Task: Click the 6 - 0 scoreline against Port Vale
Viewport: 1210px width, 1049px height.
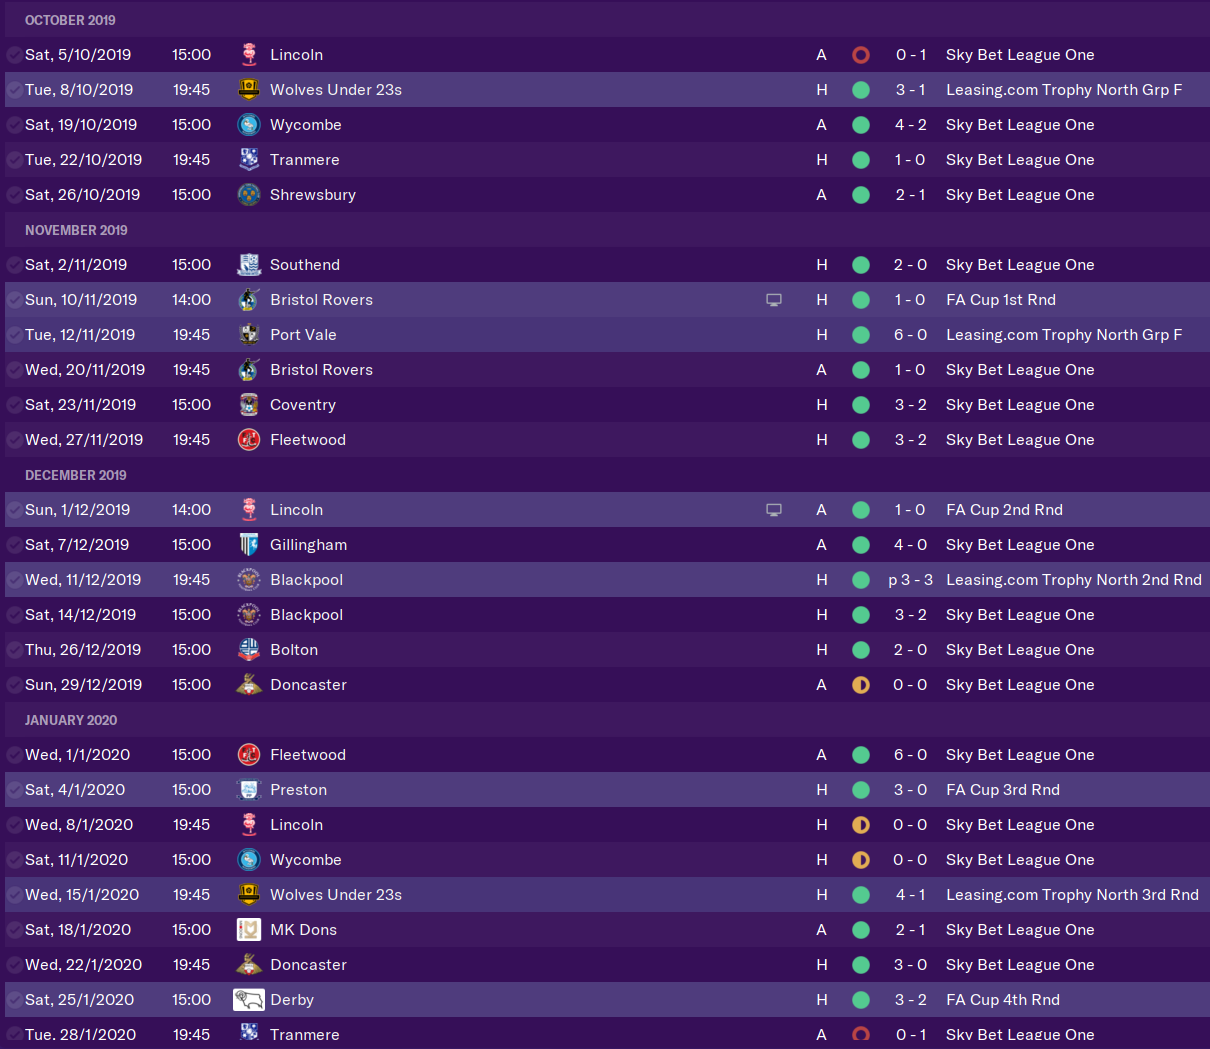Action: (911, 334)
